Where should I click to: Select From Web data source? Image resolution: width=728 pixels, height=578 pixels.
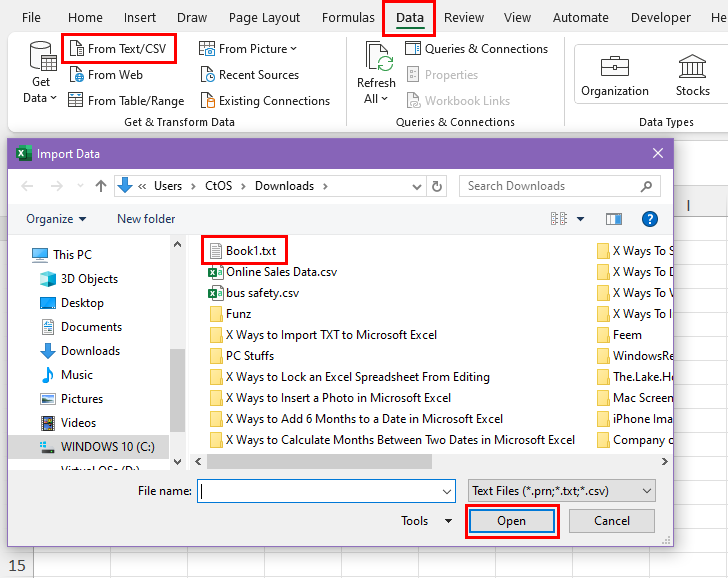click(106, 75)
